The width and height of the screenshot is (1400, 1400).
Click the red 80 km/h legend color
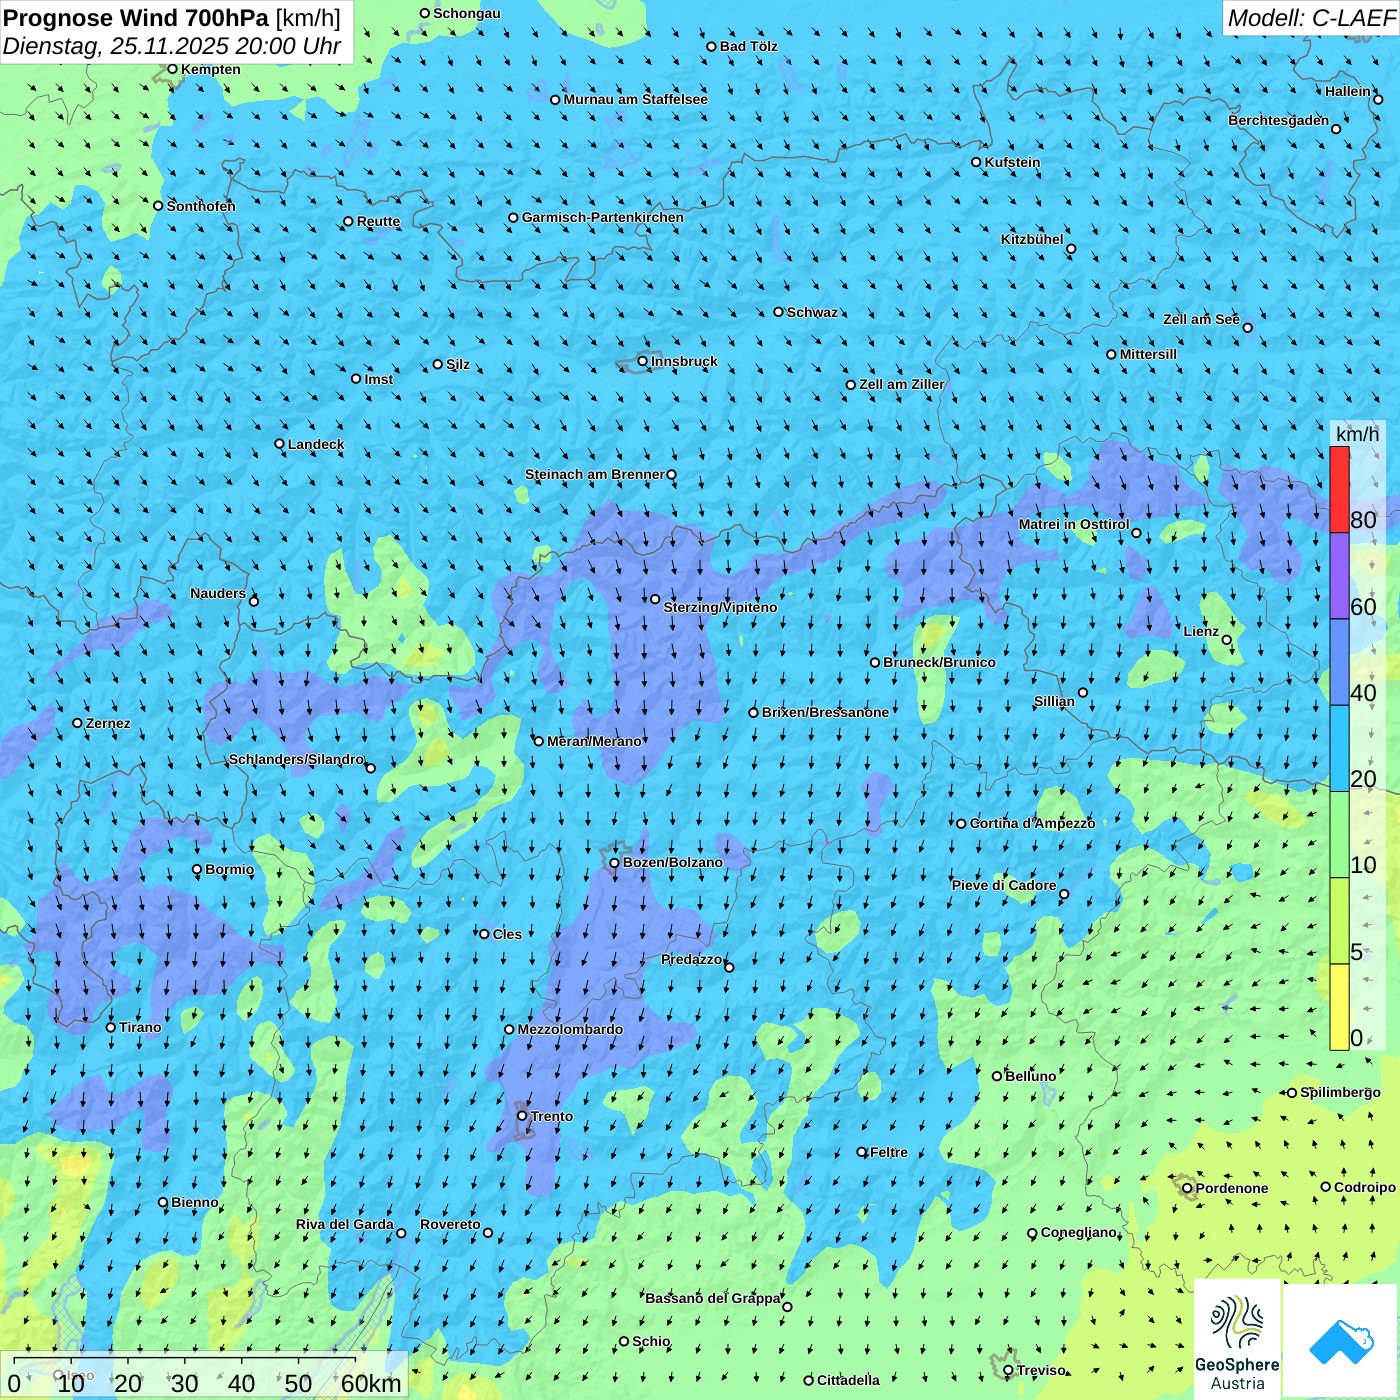[1339, 490]
